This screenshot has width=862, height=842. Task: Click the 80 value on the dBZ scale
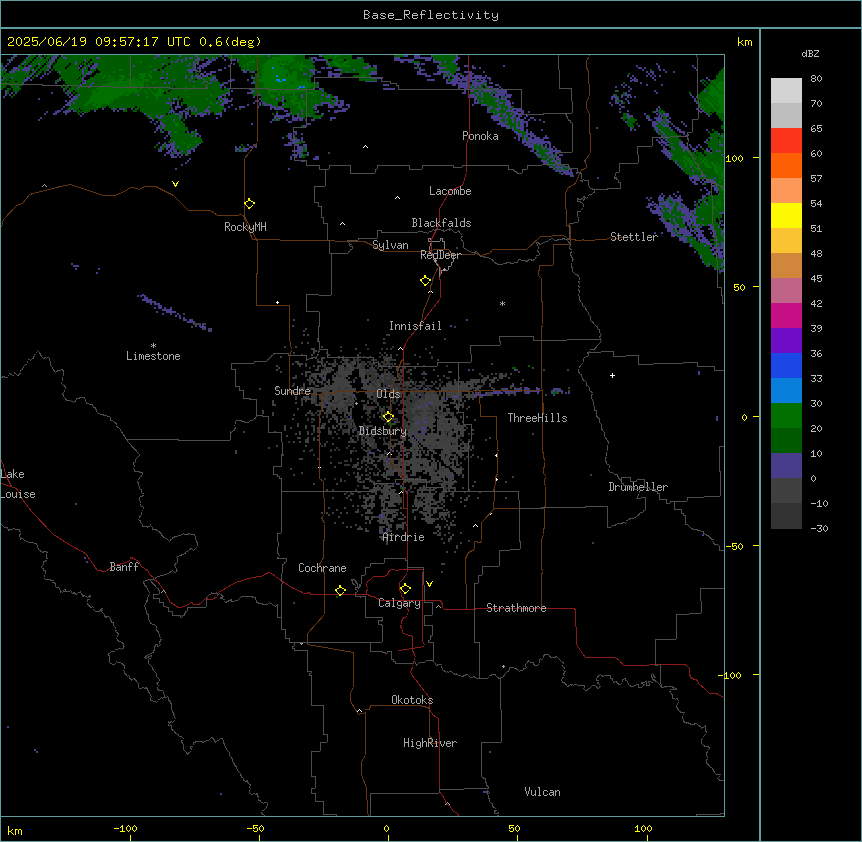coord(816,79)
